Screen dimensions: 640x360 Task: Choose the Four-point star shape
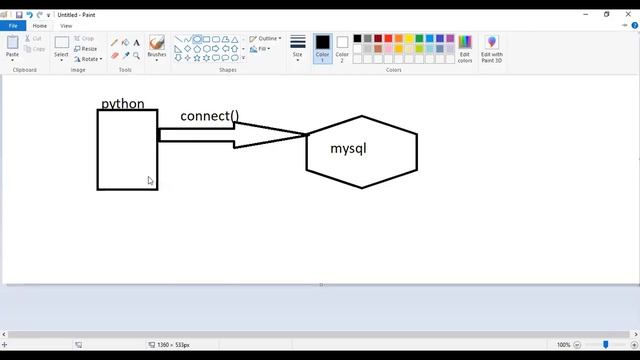188,58
